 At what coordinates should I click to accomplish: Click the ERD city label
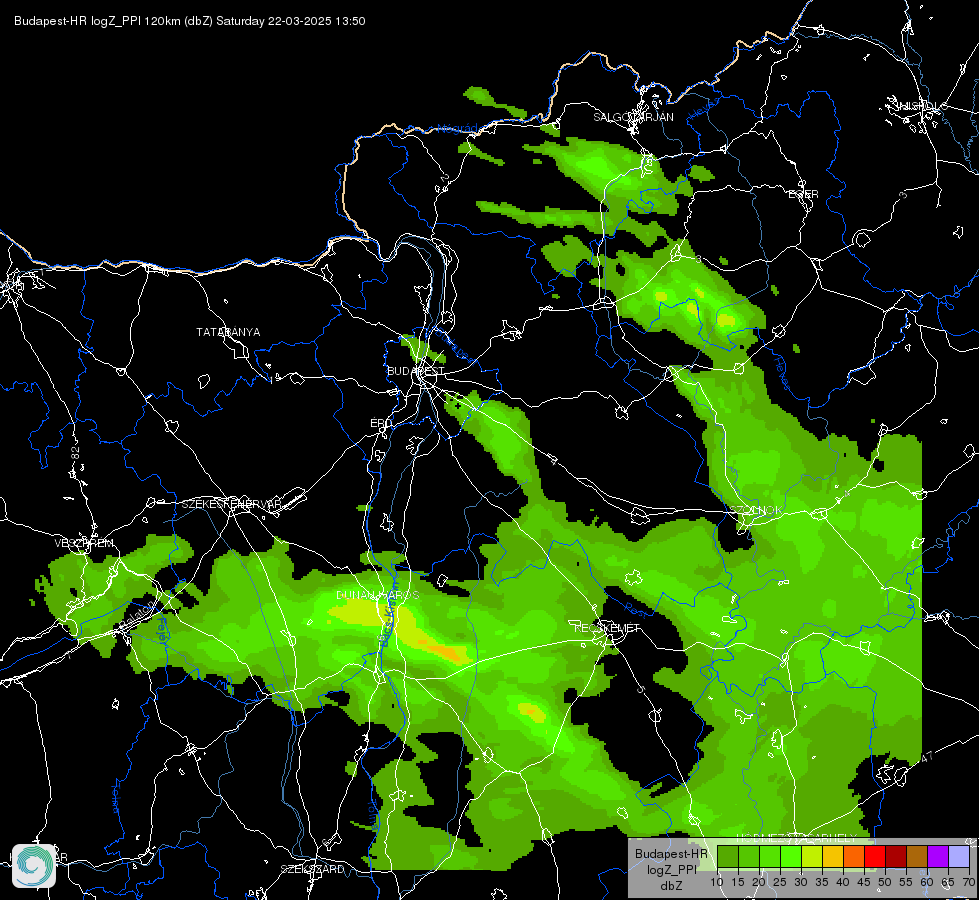click(x=381, y=423)
